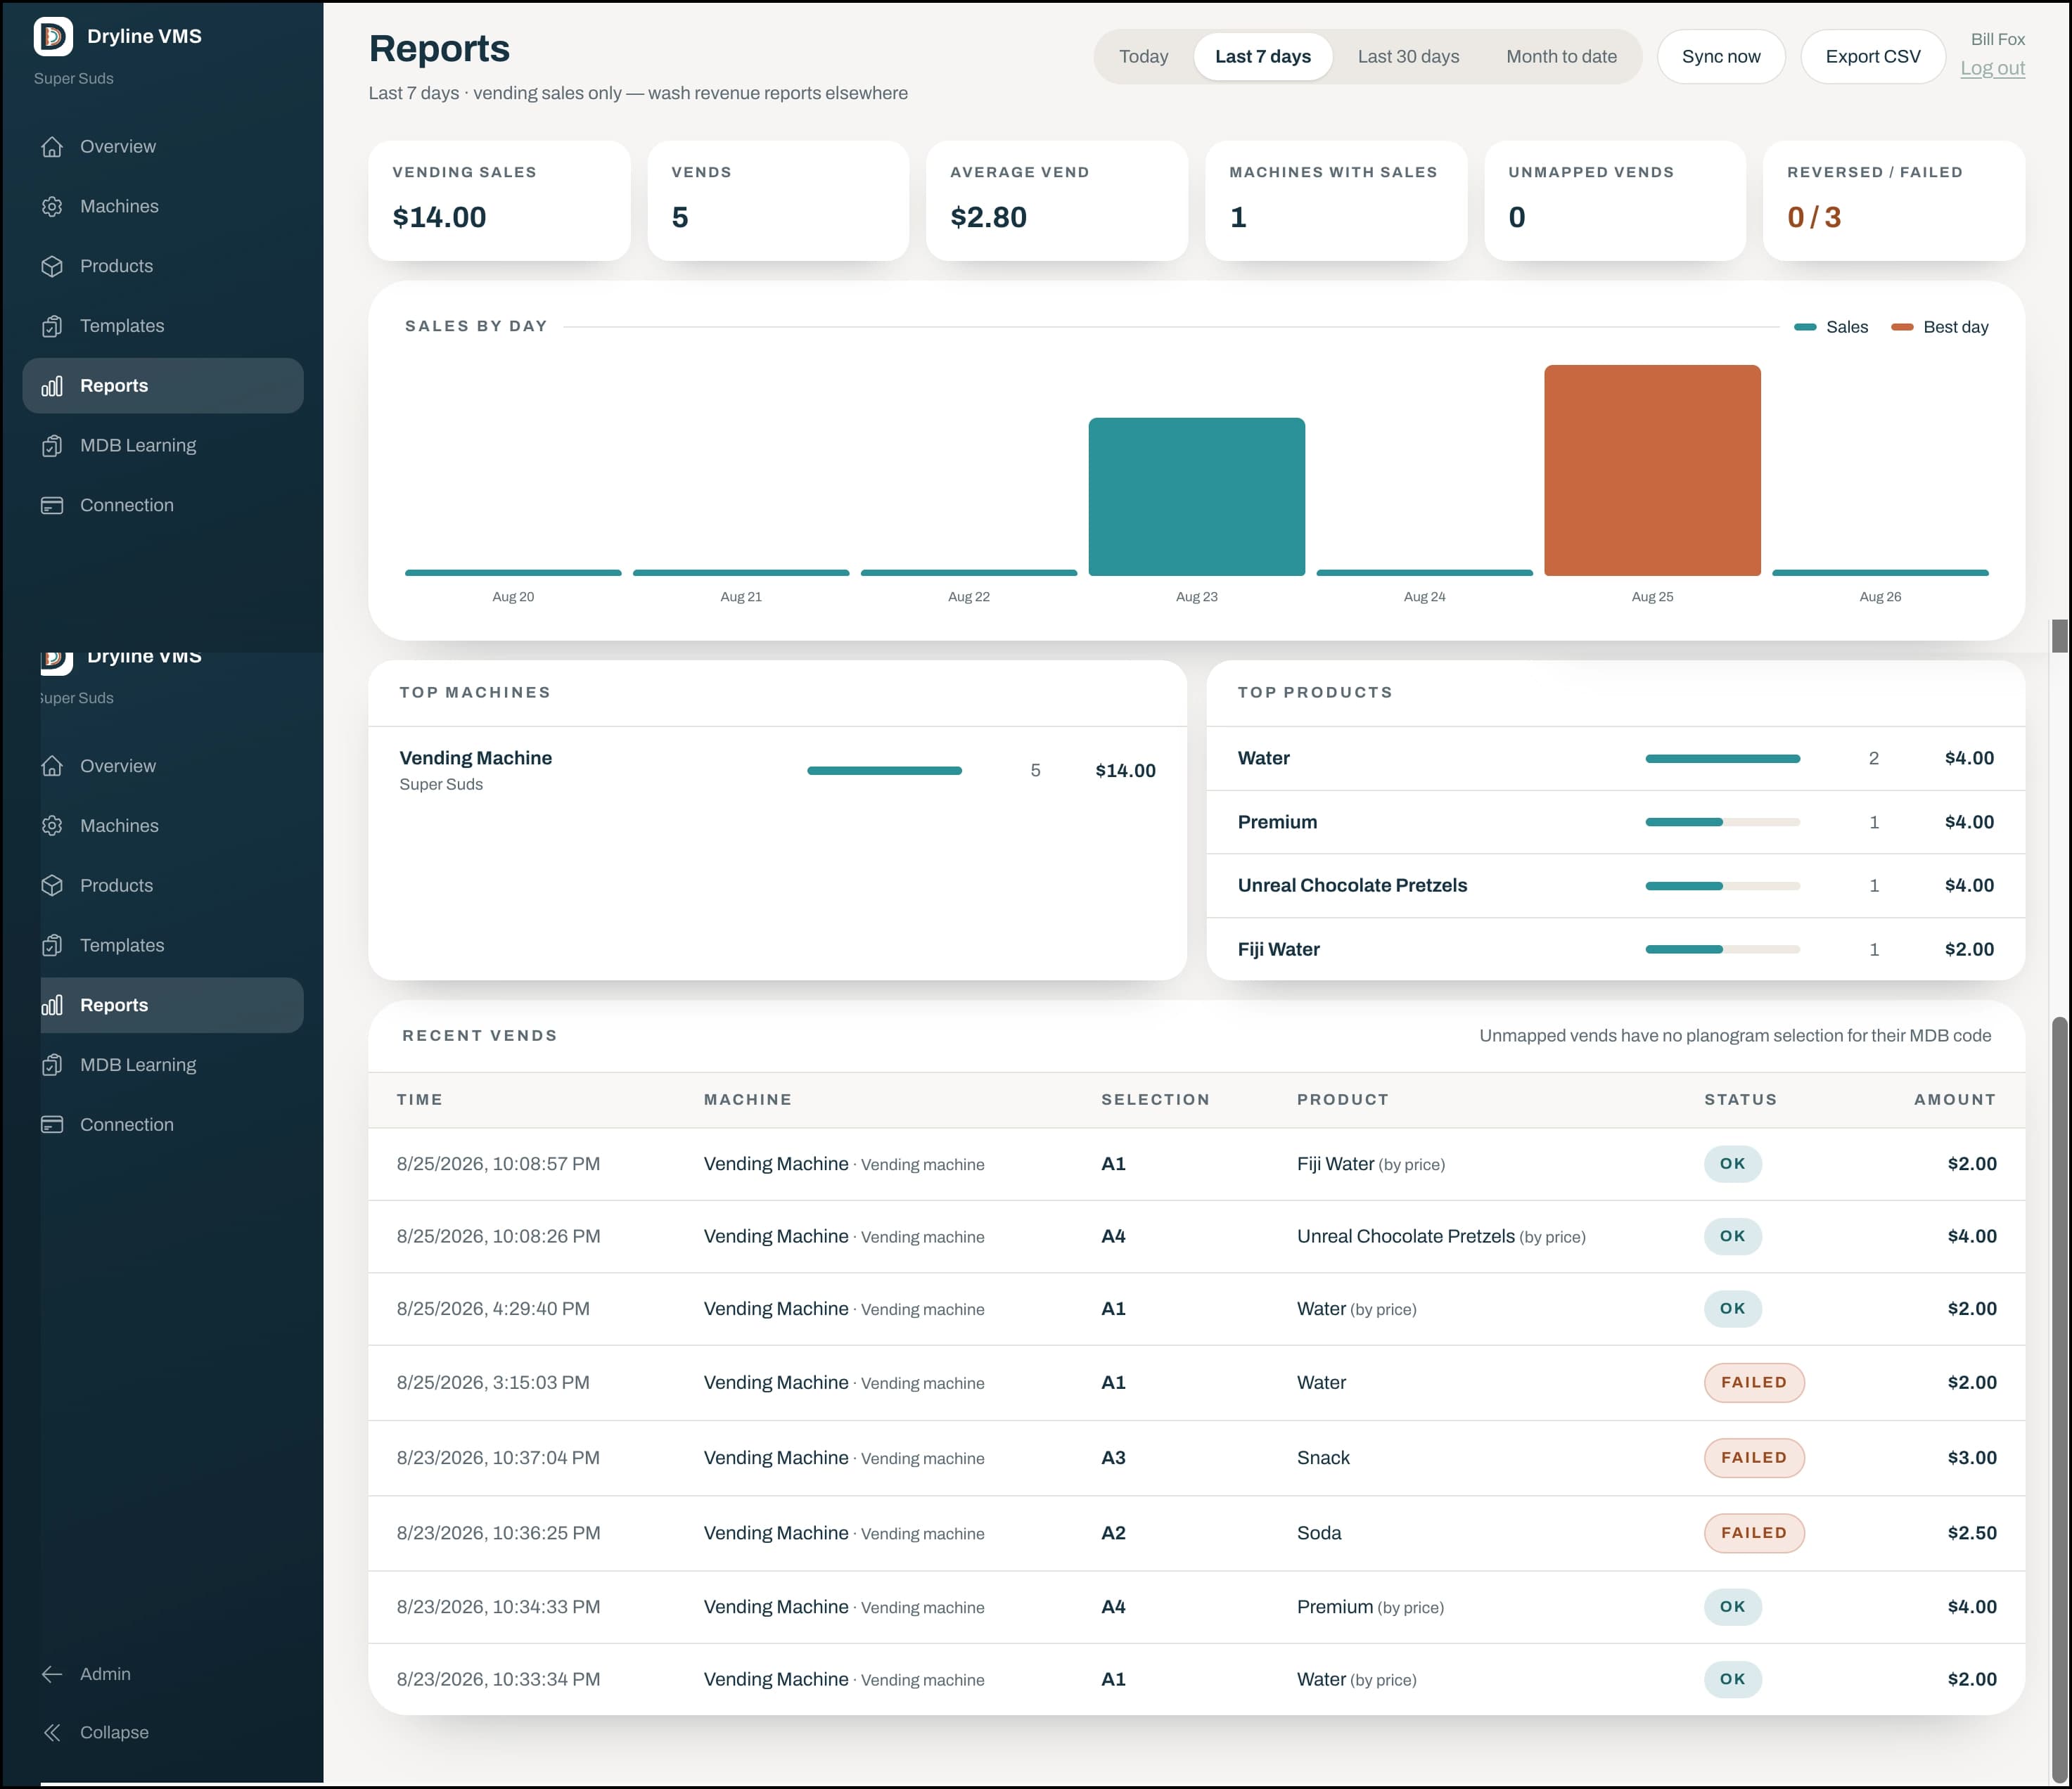The height and width of the screenshot is (1789, 2072).
Task: Click the Vending Machine progress bar in Top Machines
Action: pos(884,771)
